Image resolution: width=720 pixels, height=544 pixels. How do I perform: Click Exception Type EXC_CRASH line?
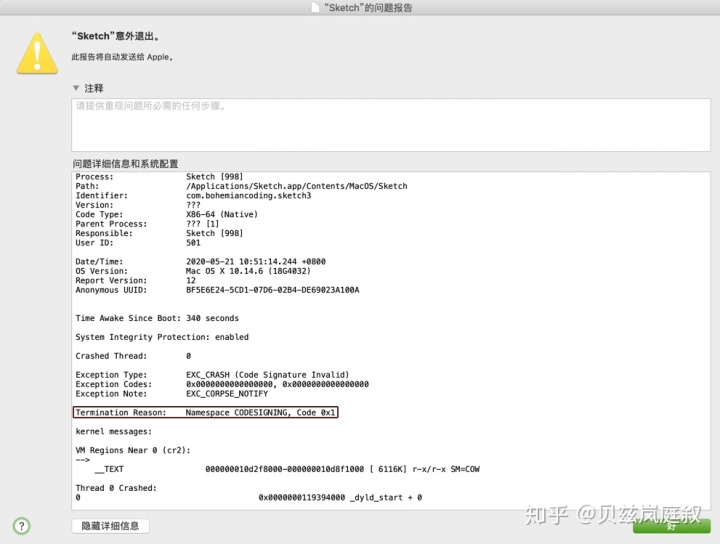coord(213,375)
